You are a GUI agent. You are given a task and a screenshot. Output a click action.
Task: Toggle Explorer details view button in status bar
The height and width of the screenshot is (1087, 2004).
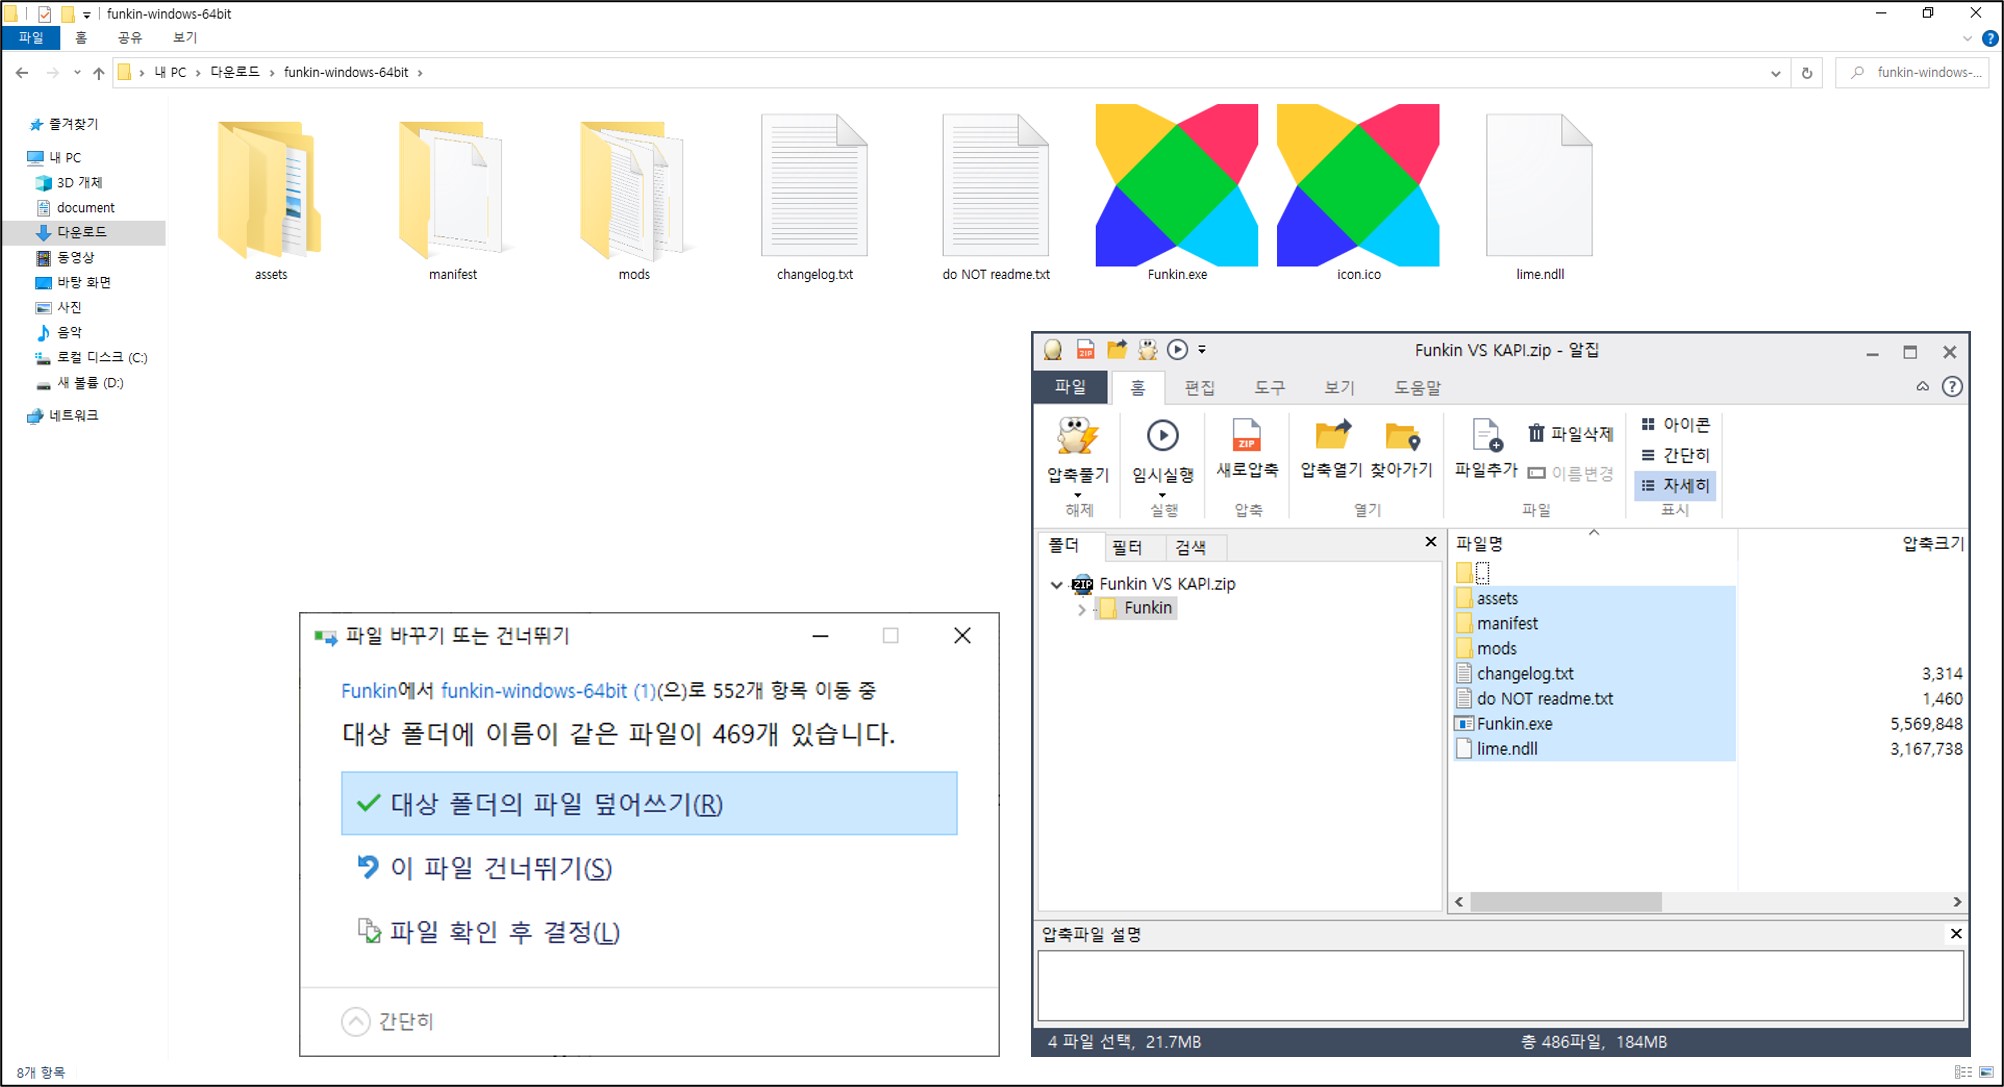click(1964, 1072)
